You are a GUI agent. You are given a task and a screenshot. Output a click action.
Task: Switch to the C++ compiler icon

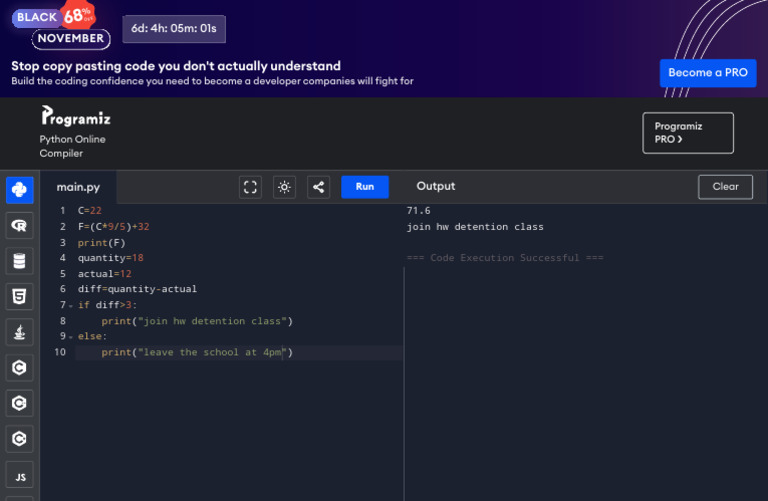tap(20, 403)
